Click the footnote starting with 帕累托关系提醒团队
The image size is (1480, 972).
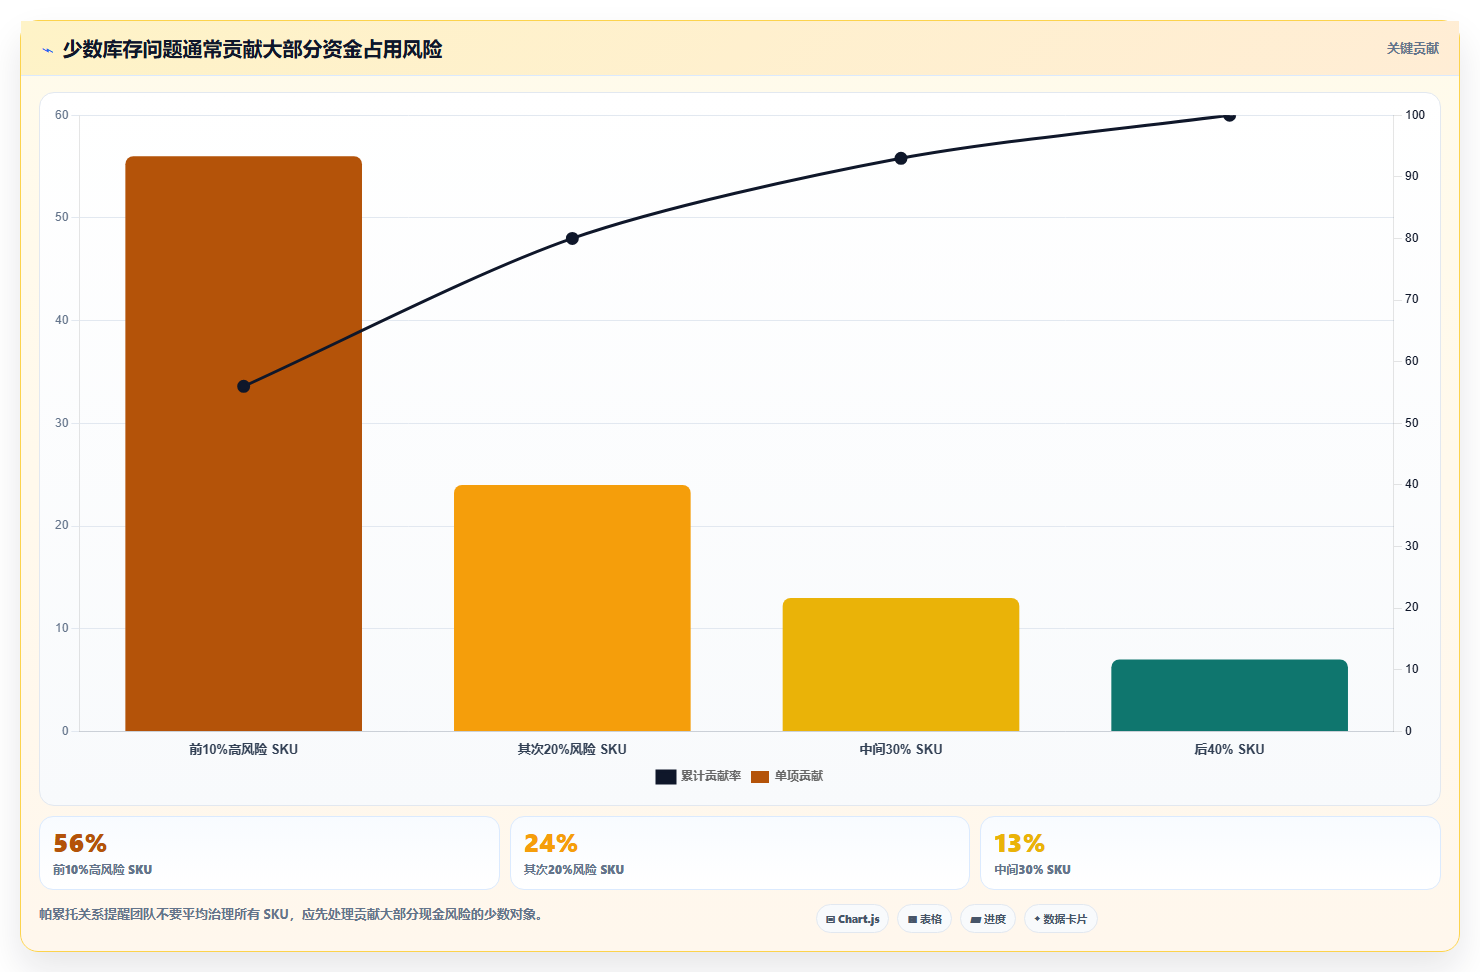291,914
